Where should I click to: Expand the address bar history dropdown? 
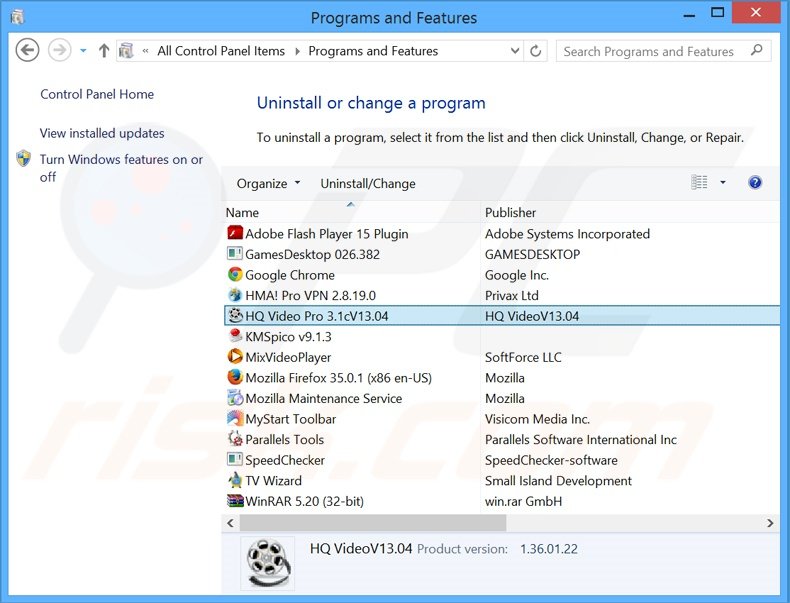click(514, 51)
